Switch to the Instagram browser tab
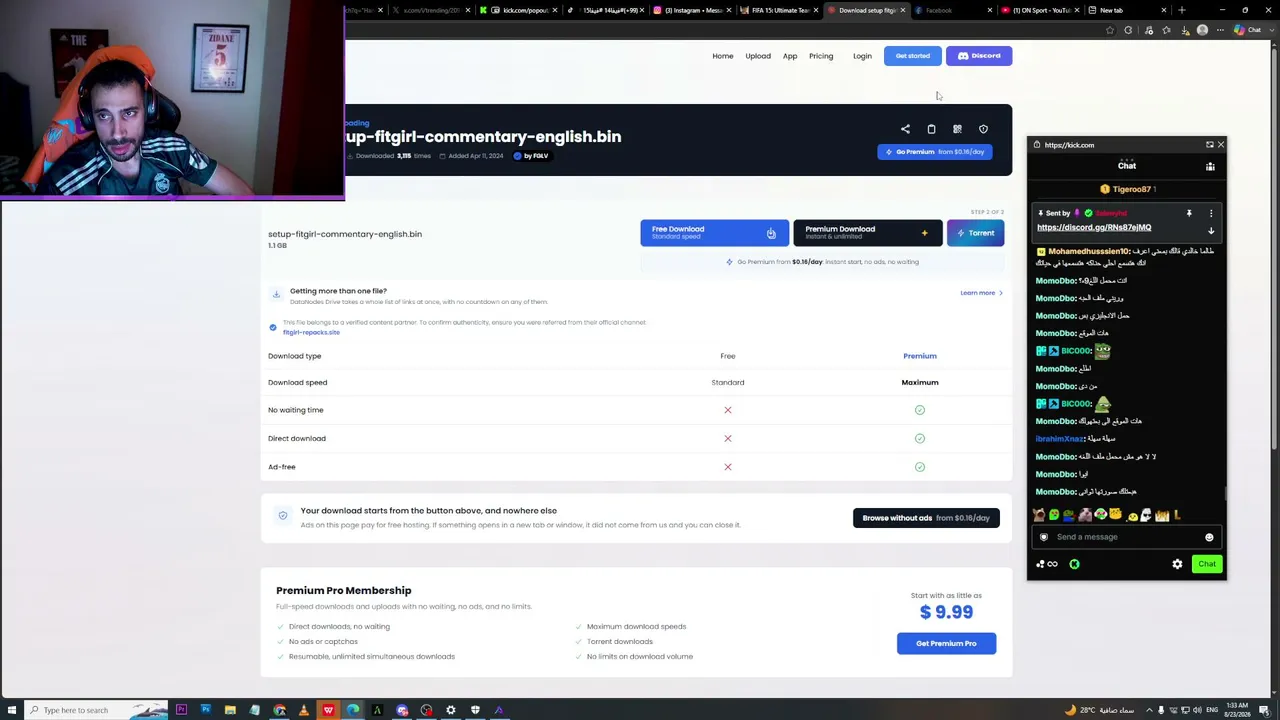1280x720 pixels. pyautogui.click(x=689, y=10)
